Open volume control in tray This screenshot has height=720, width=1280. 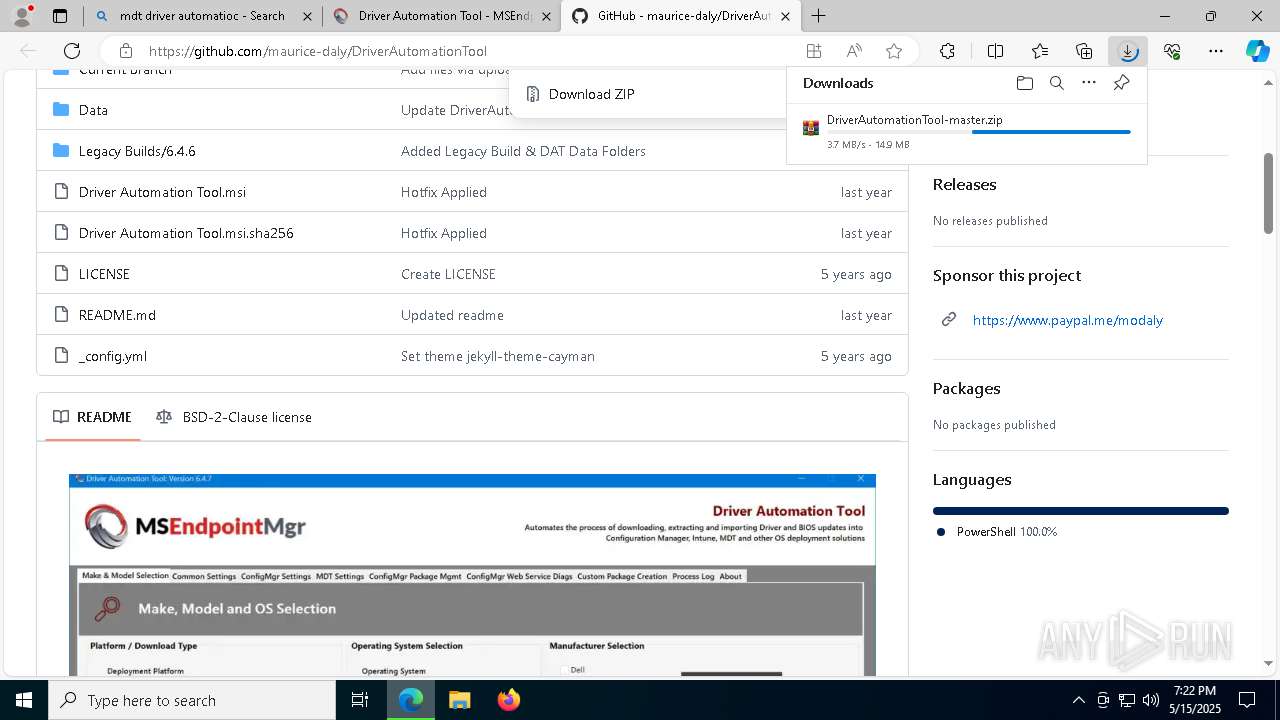pos(1150,700)
